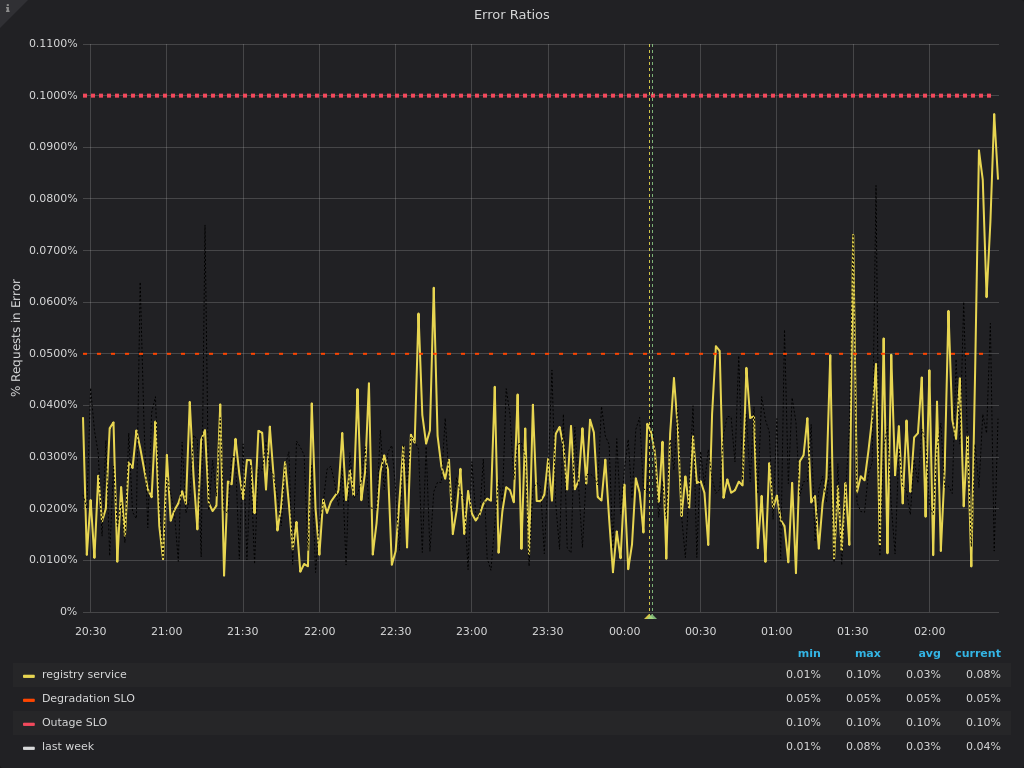1024x768 pixels.
Task: Click the panel info icon in the corner
Action: (x=8, y=9)
